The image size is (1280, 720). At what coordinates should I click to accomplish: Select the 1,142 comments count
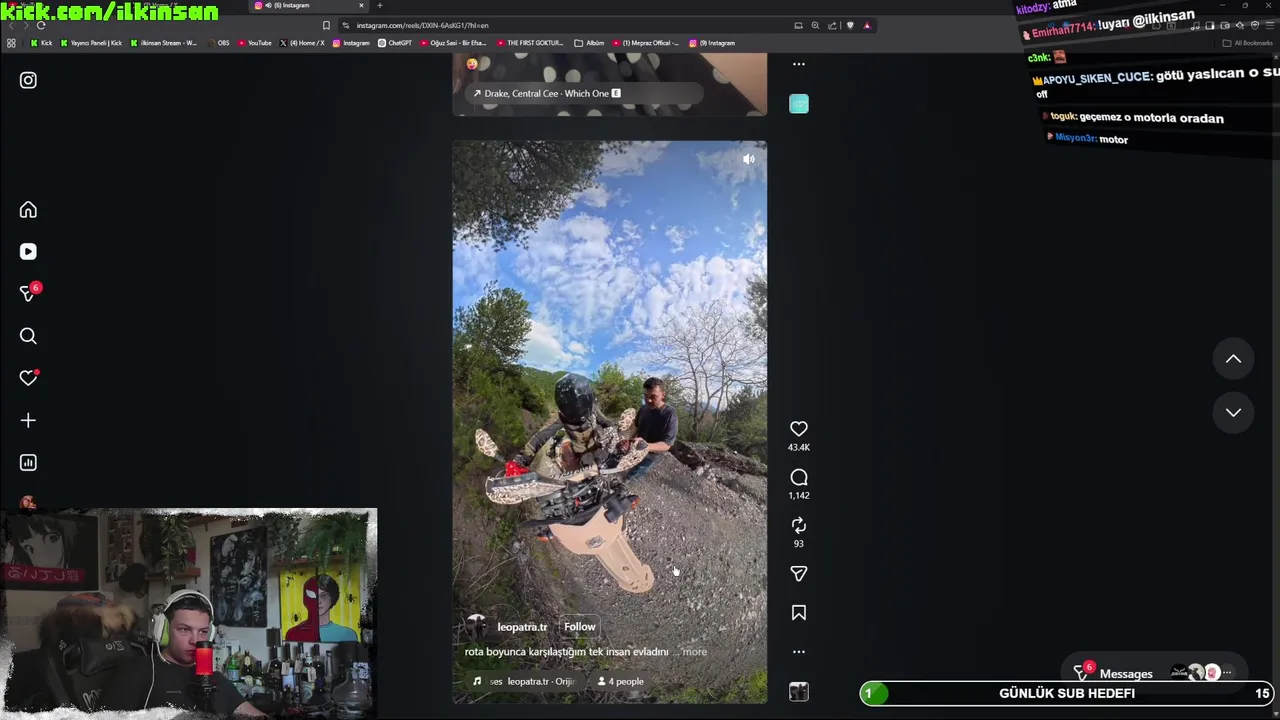(798, 495)
